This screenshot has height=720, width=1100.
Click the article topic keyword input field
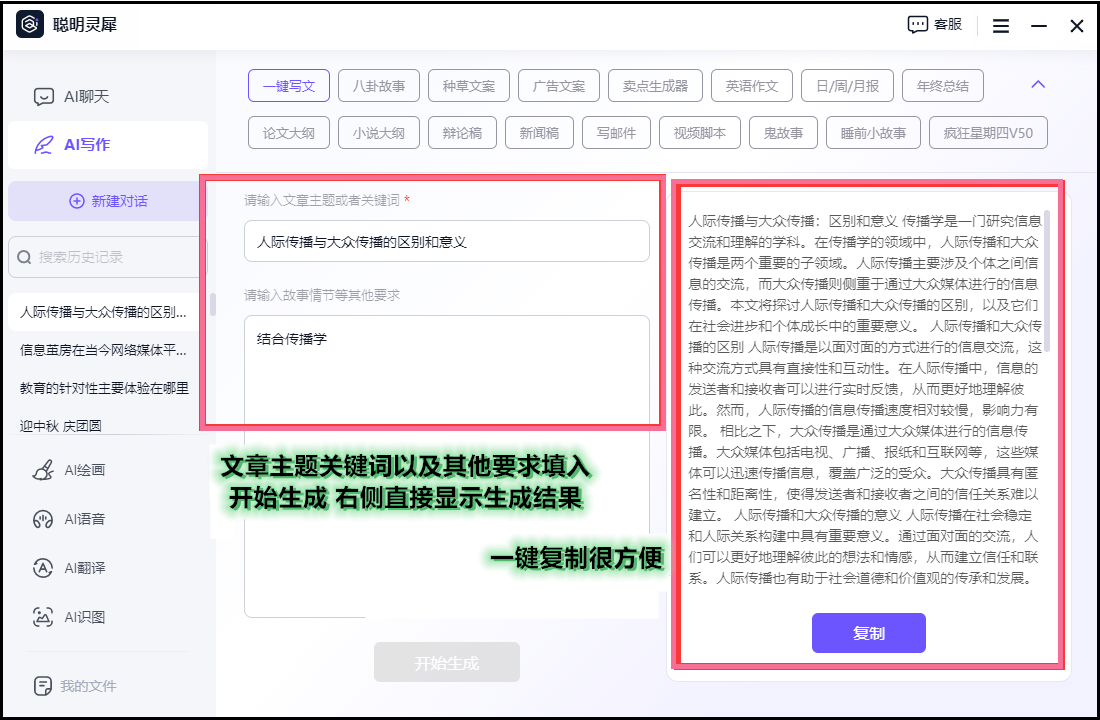(x=446, y=242)
